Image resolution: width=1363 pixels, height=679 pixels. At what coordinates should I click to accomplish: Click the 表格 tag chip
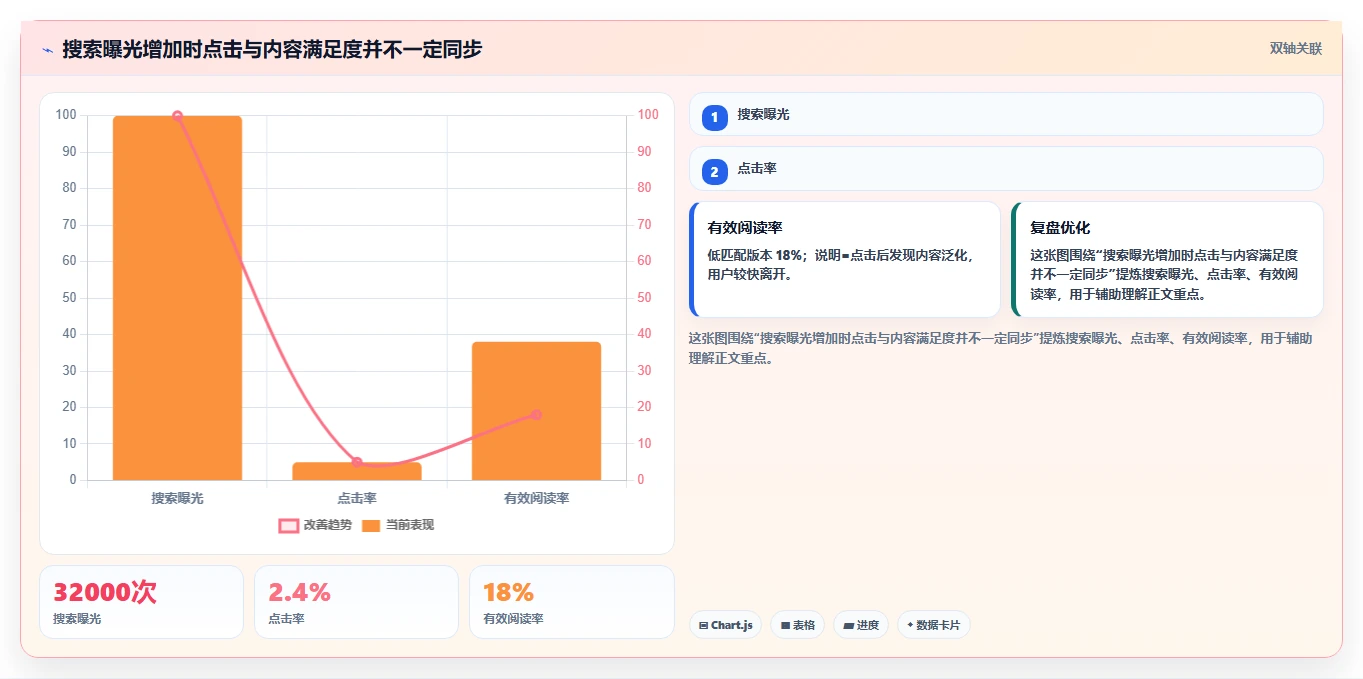click(x=797, y=625)
